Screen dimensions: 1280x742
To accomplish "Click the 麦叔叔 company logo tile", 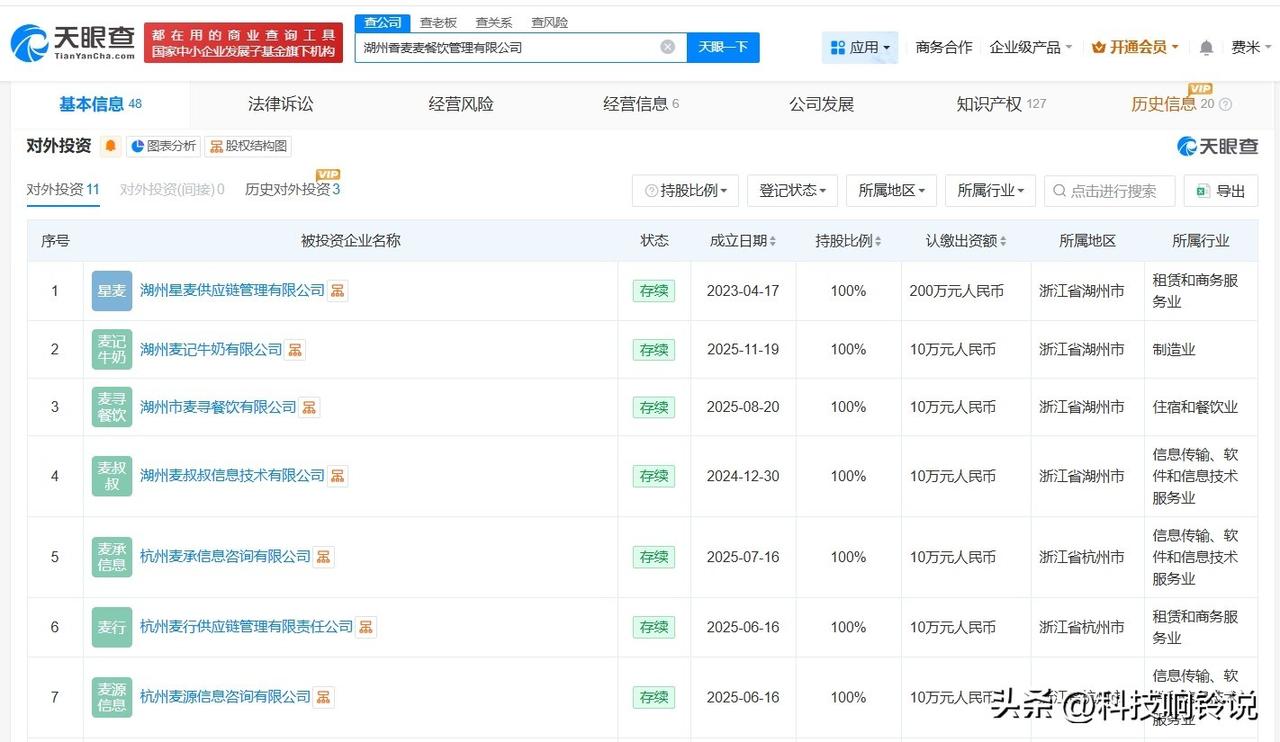I will pyautogui.click(x=112, y=476).
